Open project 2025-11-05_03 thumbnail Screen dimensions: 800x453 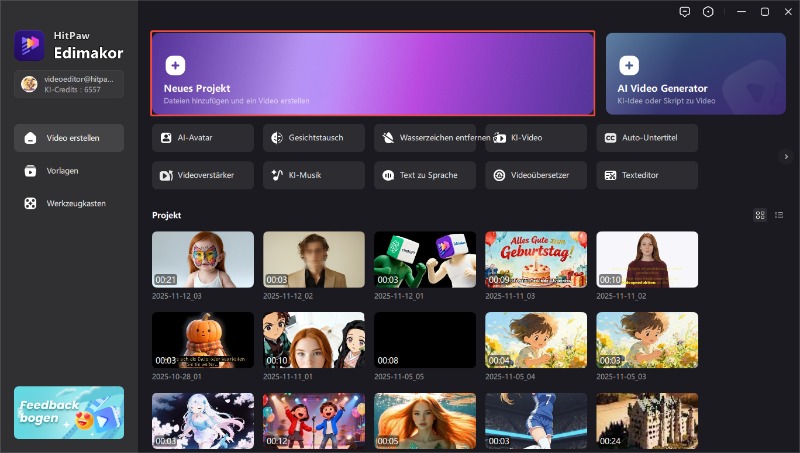tap(647, 340)
